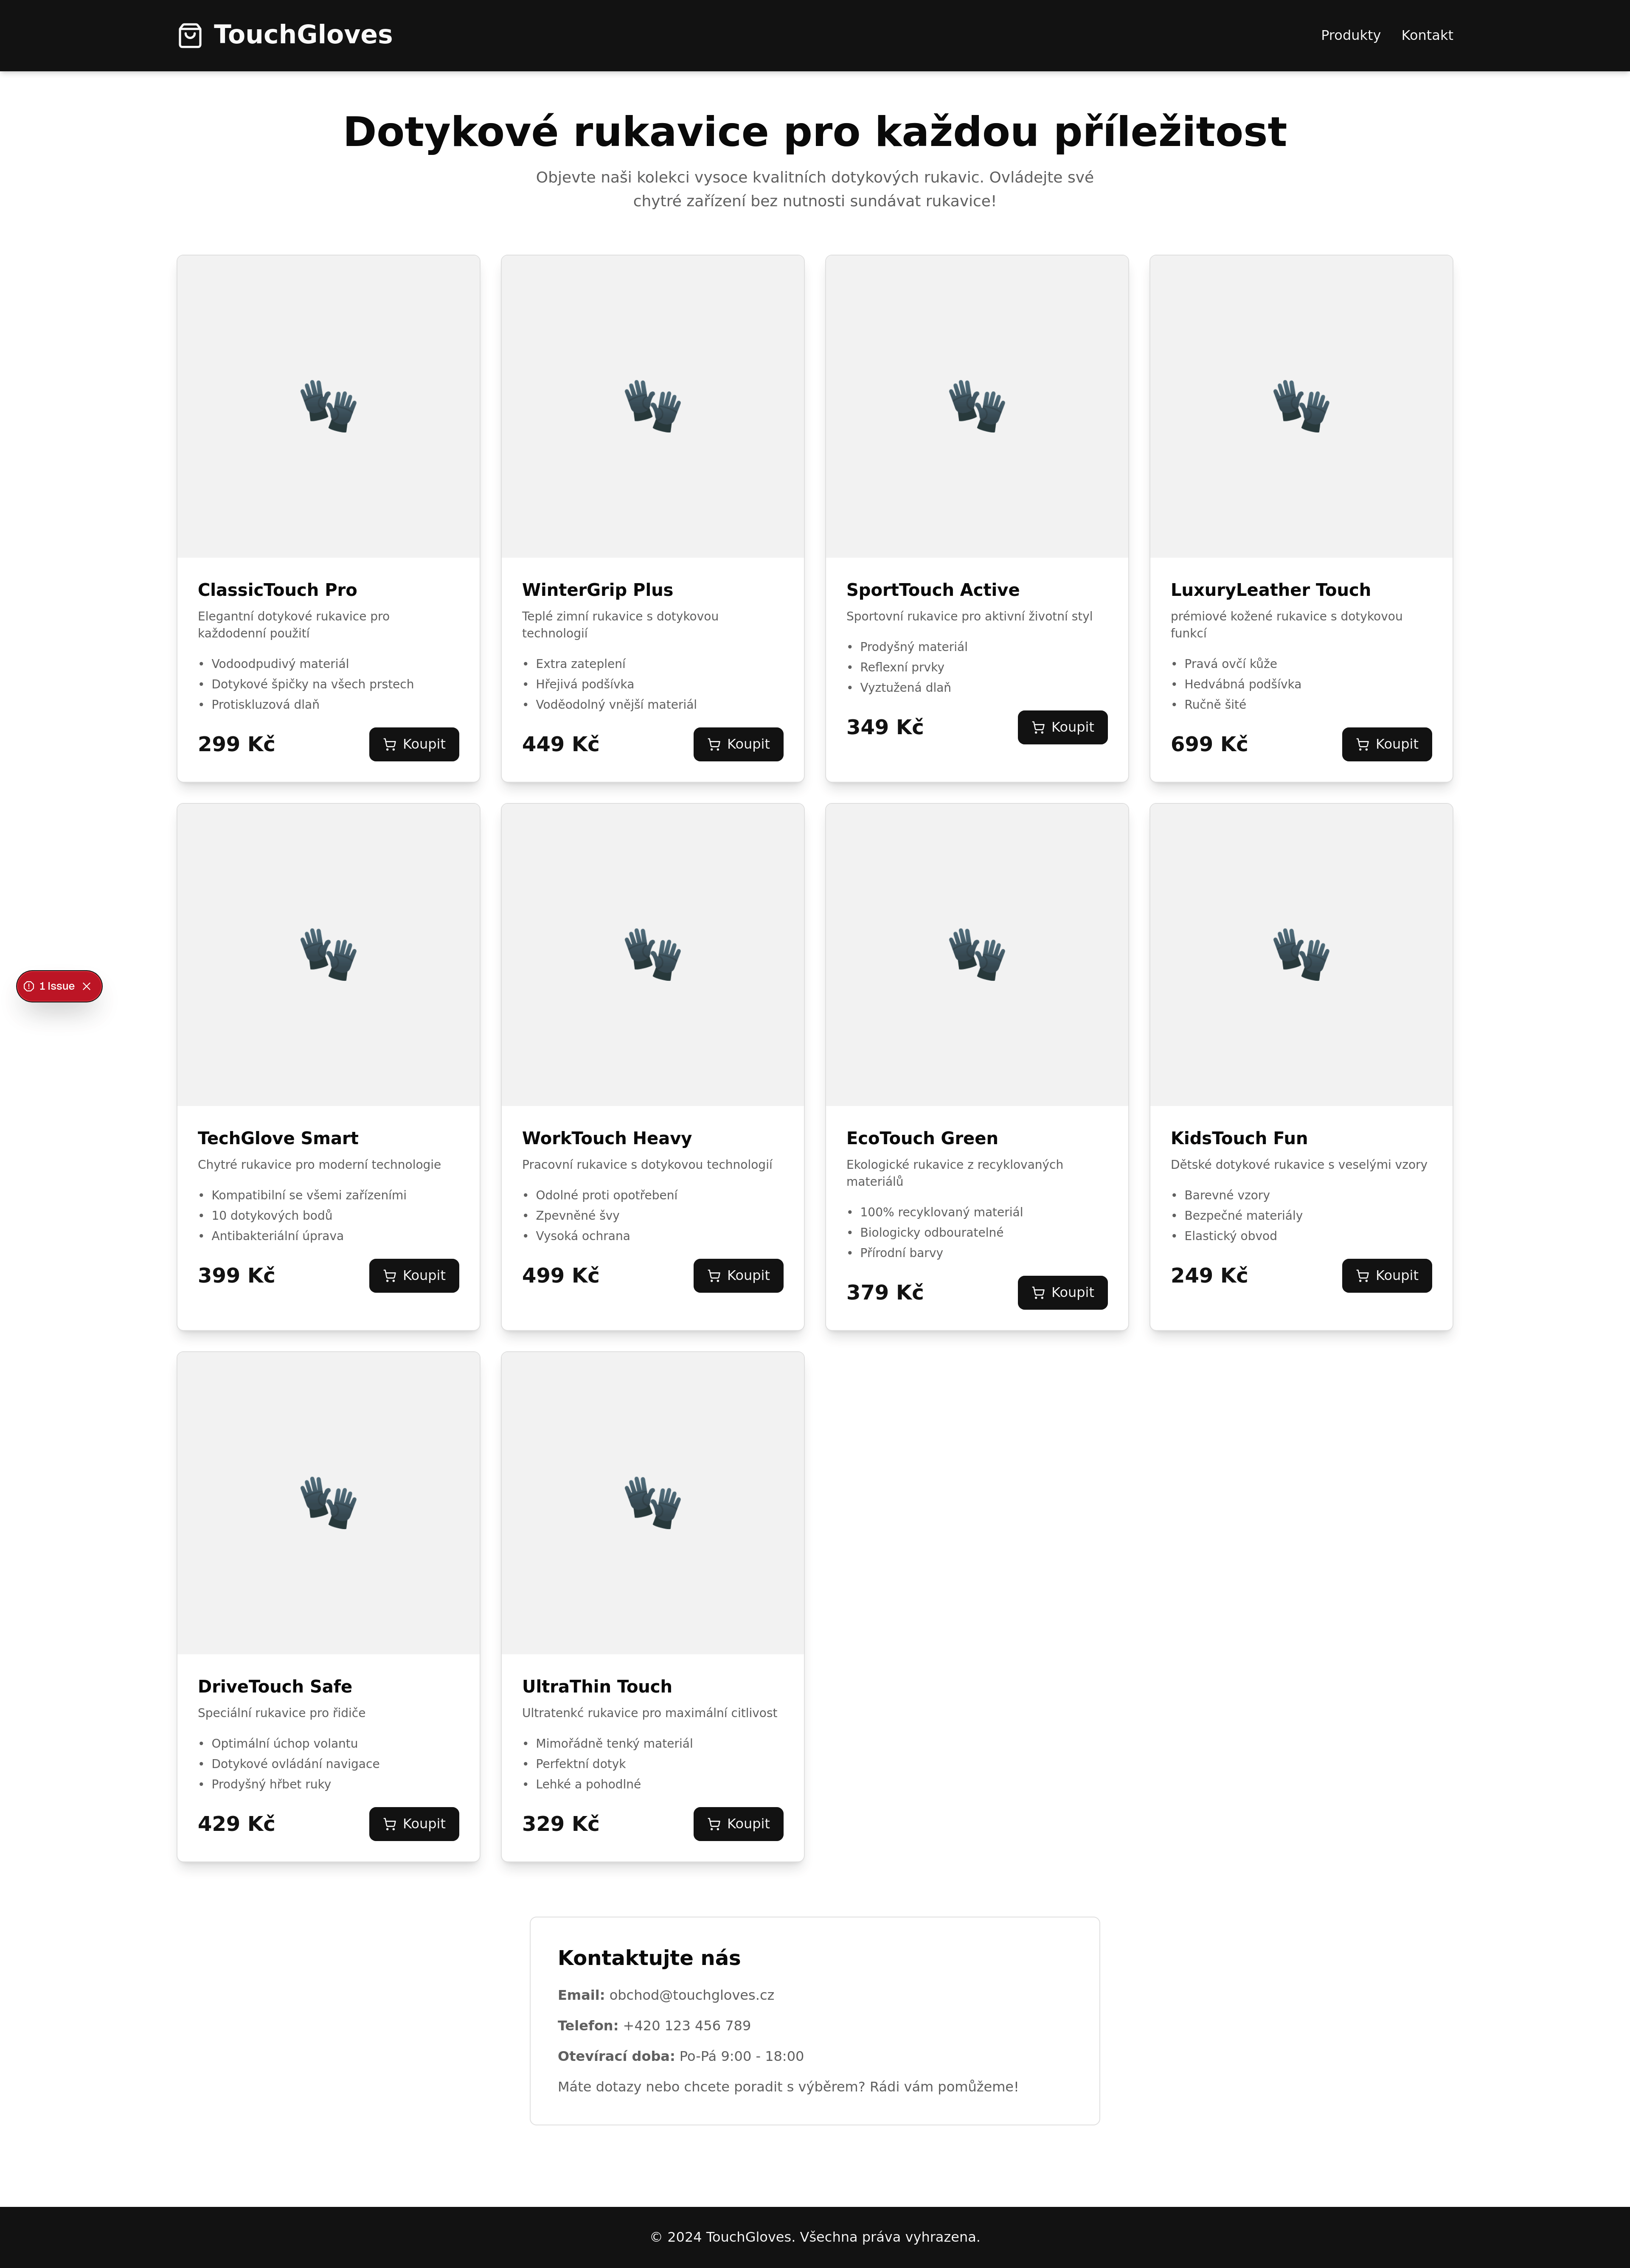Click the cart icon for LuxuryLeather Touch
1630x2268 pixels.
tap(1362, 744)
